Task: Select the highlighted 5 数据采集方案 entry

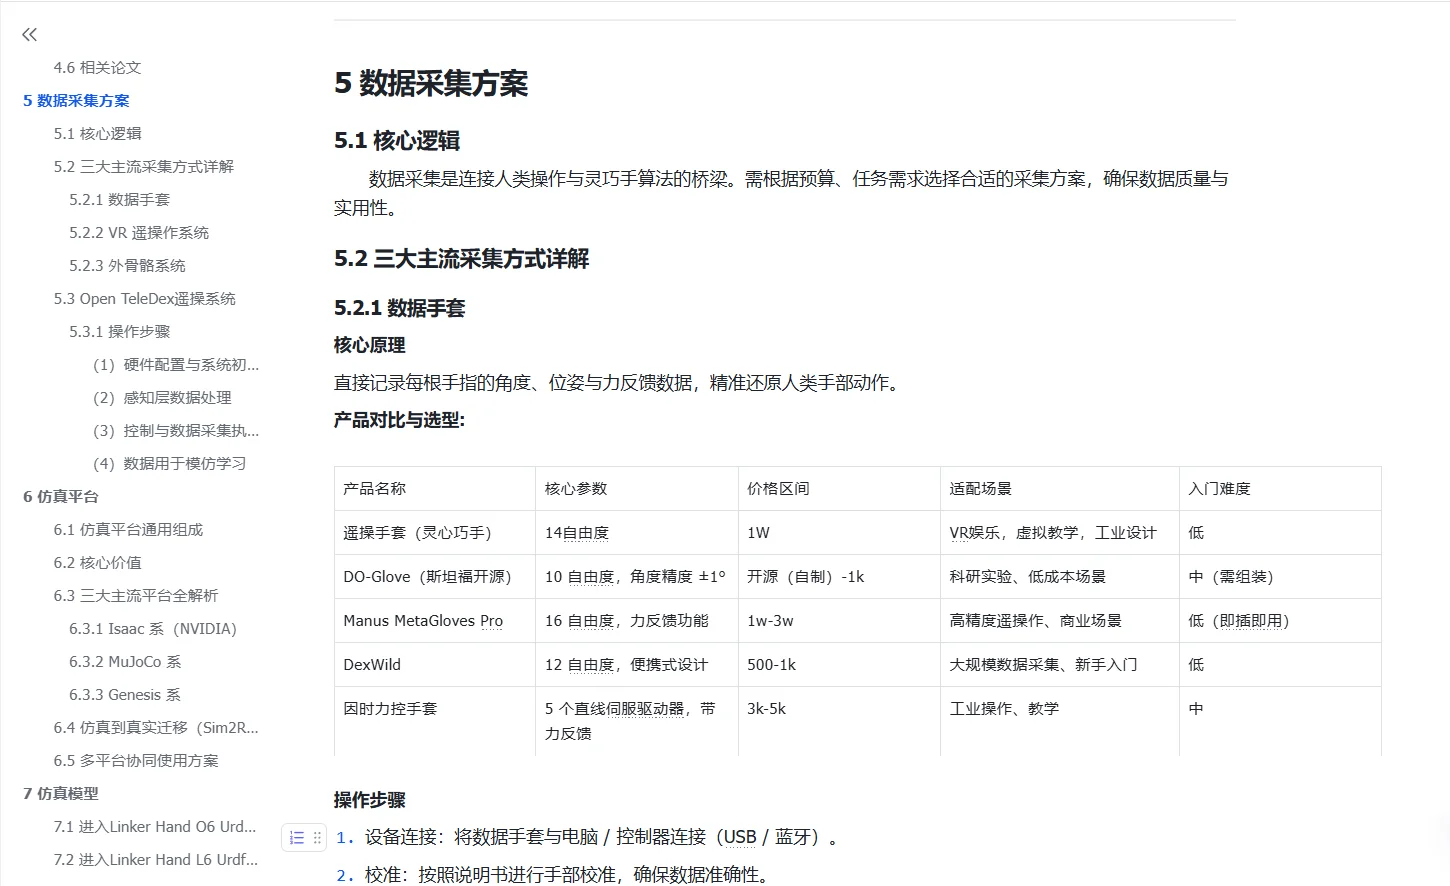Action: [75, 100]
